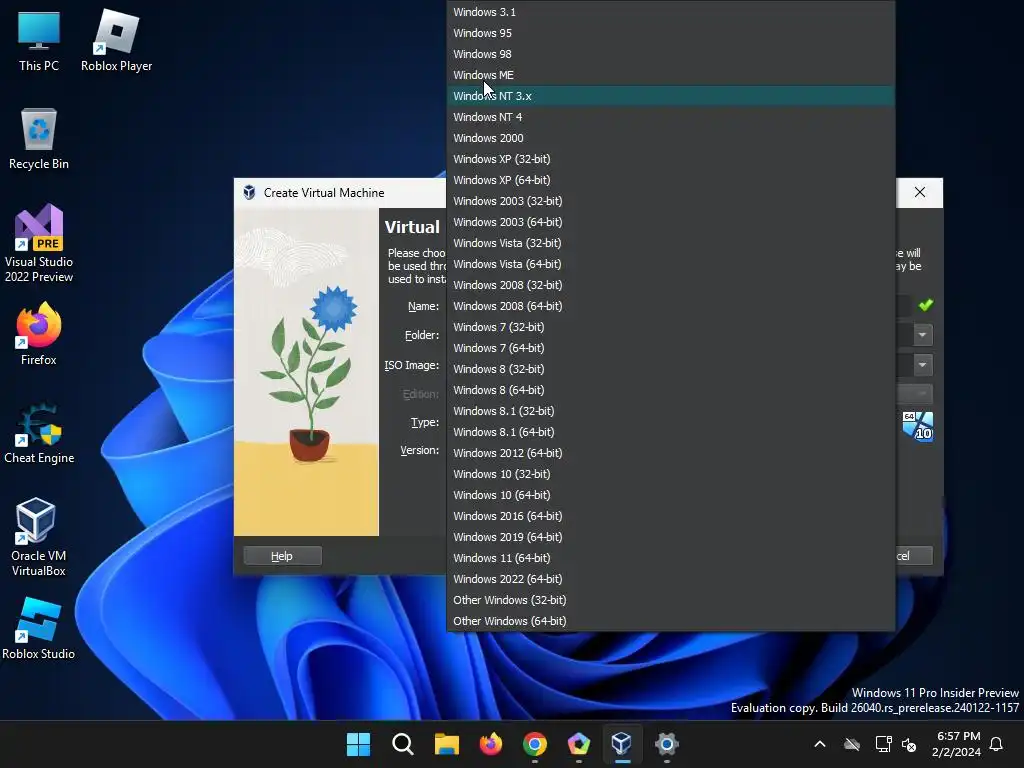Click the partially hidden Cancel button
This screenshot has width=1024, height=768.
click(914, 556)
